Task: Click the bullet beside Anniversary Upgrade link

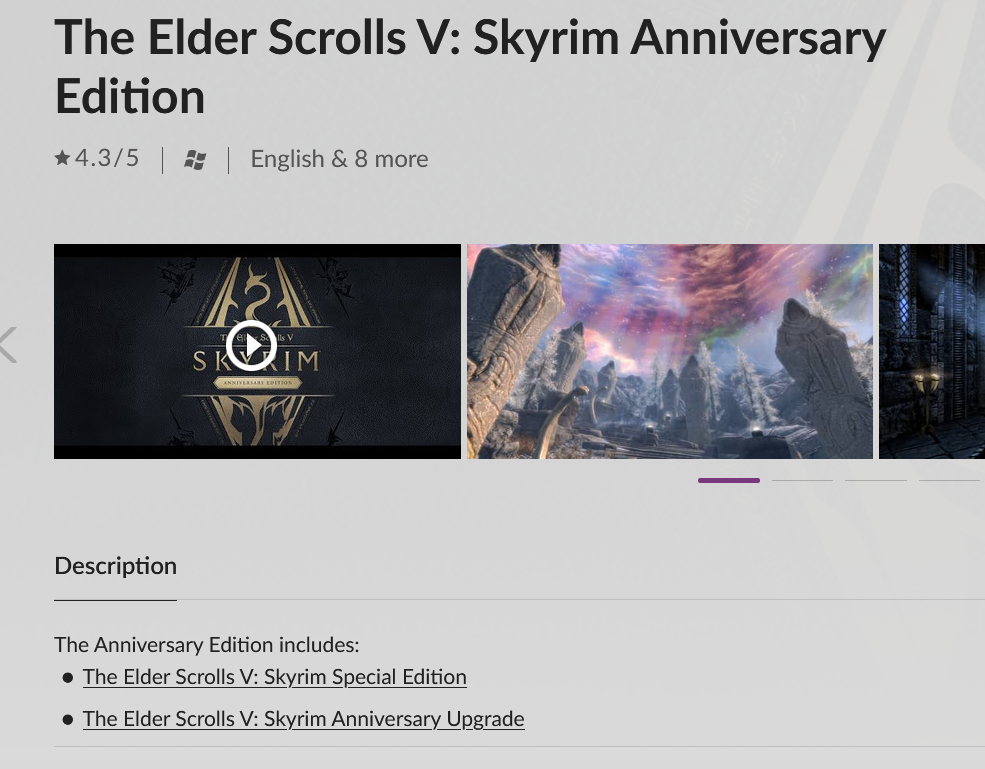Action: tap(68, 720)
